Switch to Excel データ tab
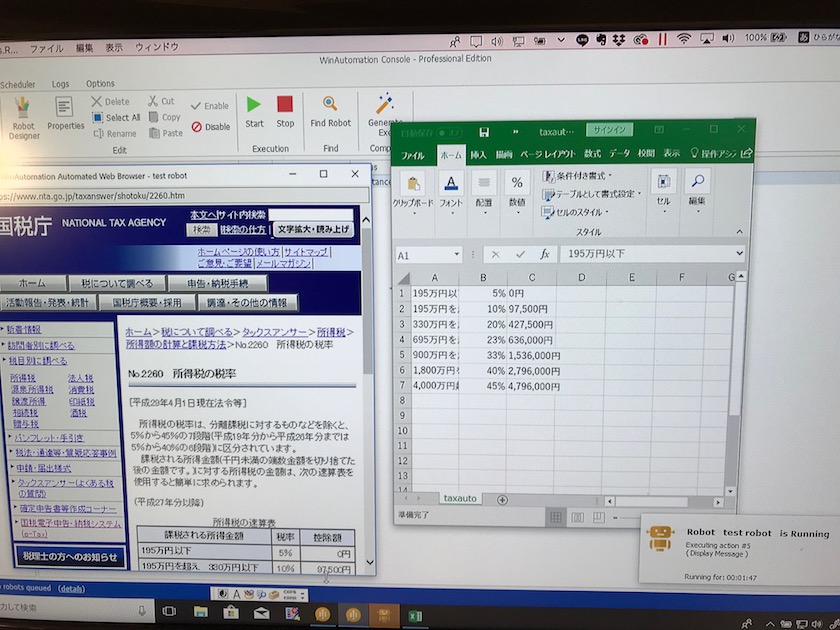This screenshot has width=840, height=630. [619, 153]
